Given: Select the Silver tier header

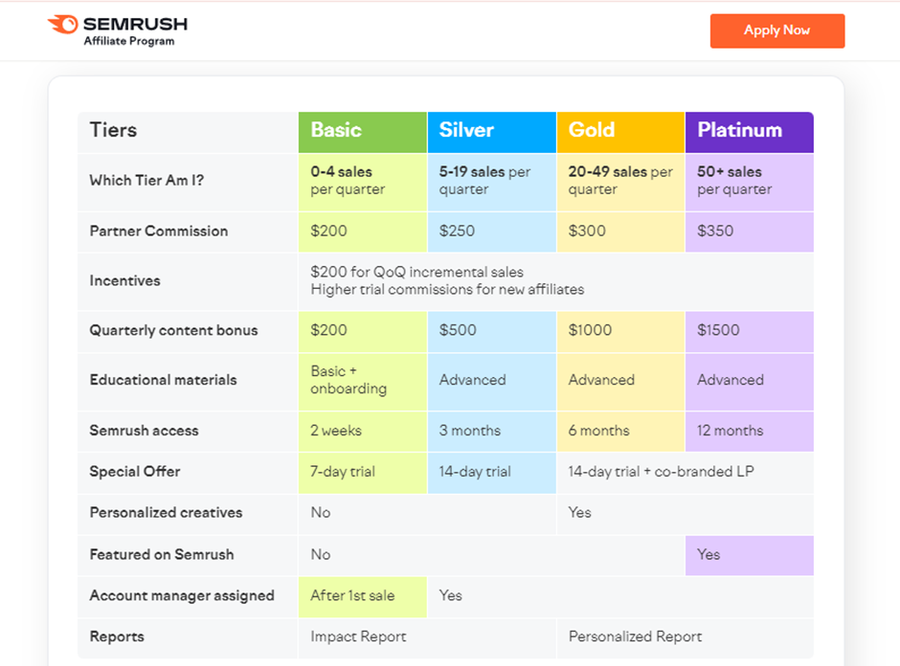Looking at the screenshot, I should 492,132.
